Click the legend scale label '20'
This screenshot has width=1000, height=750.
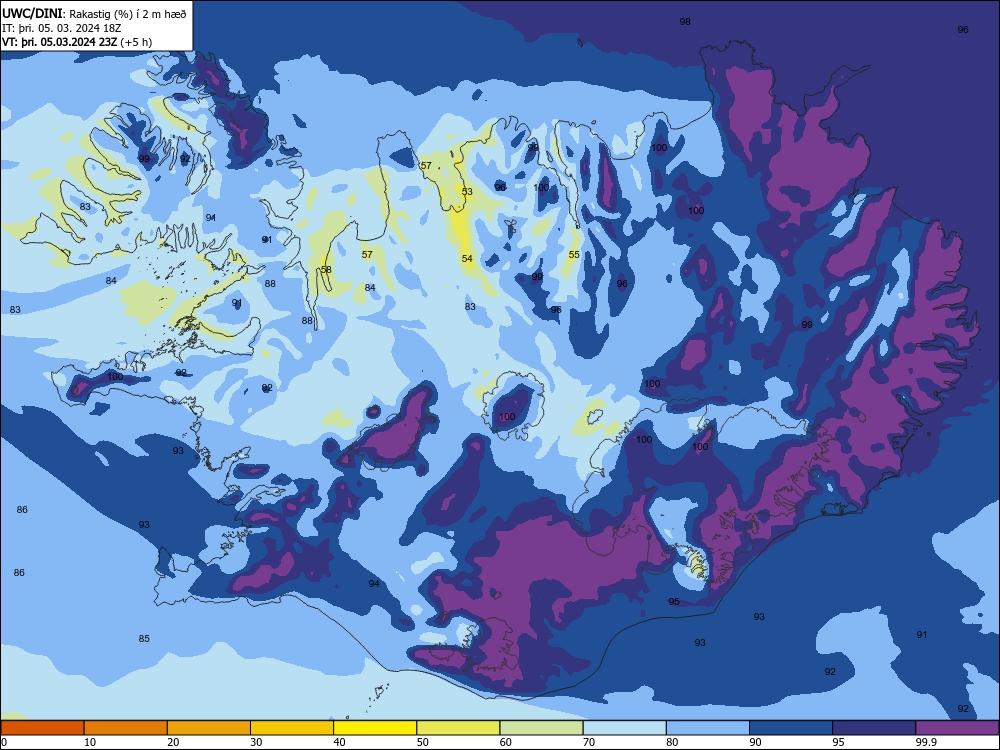tap(173, 742)
